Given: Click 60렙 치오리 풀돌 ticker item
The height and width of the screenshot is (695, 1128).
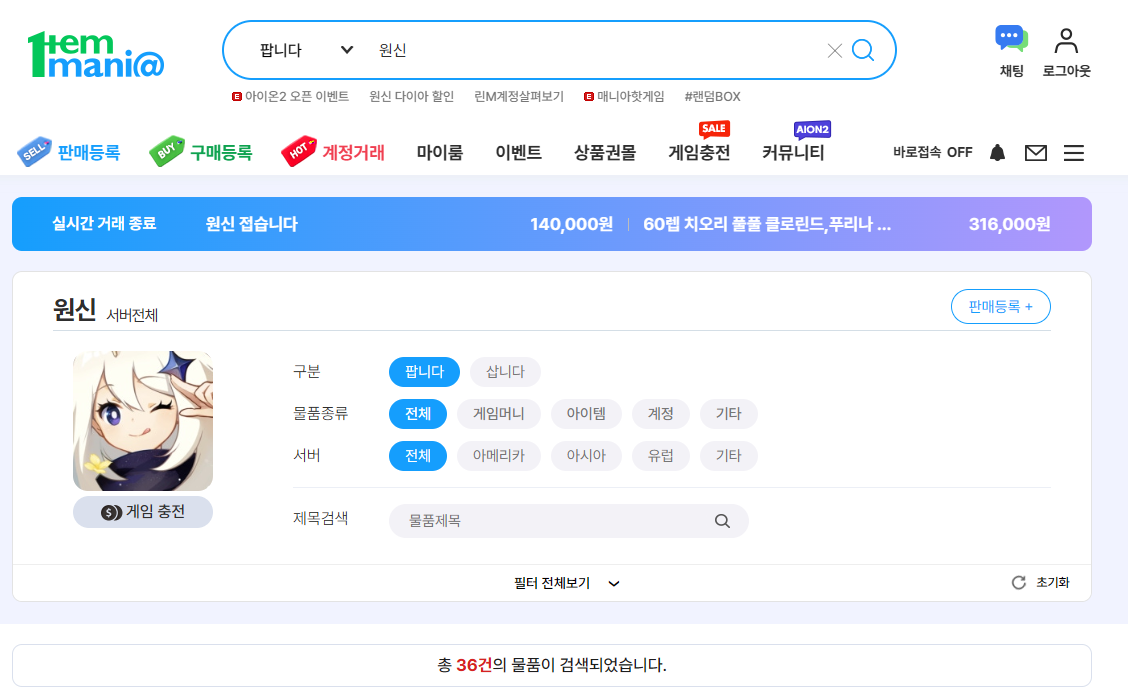Looking at the screenshot, I should pos(767,224).
